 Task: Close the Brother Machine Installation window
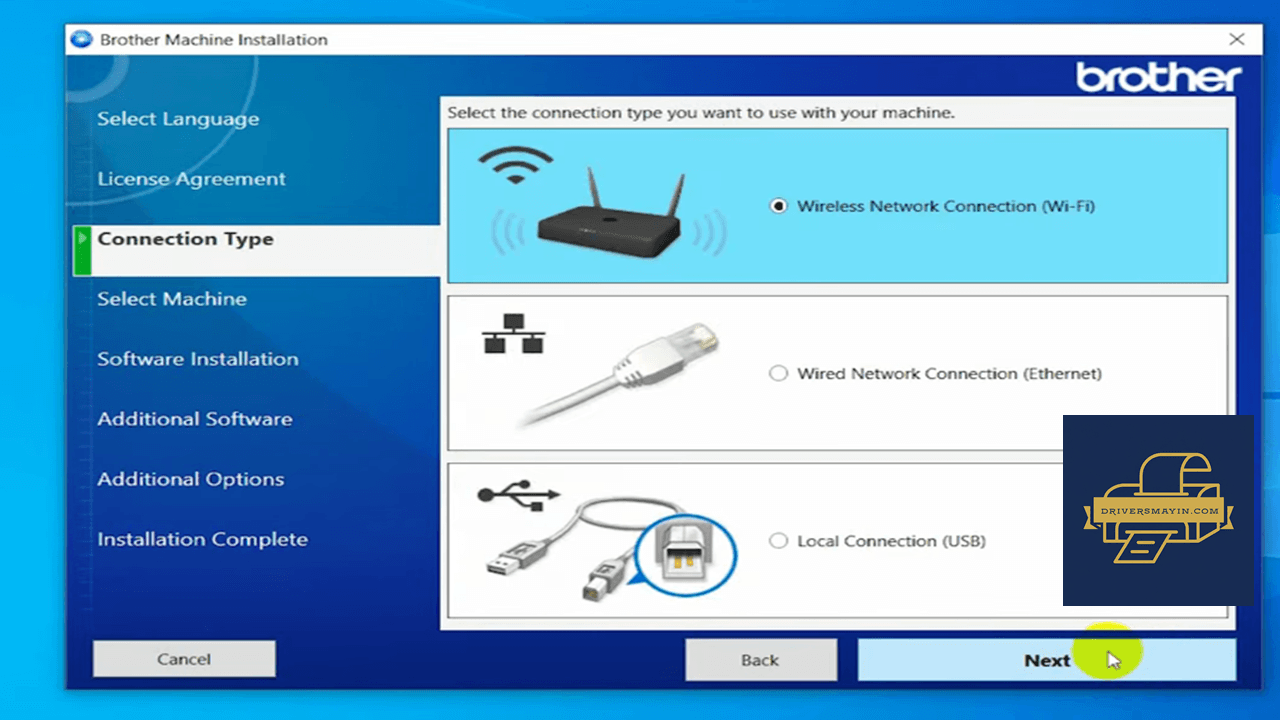pos(1237,40)
